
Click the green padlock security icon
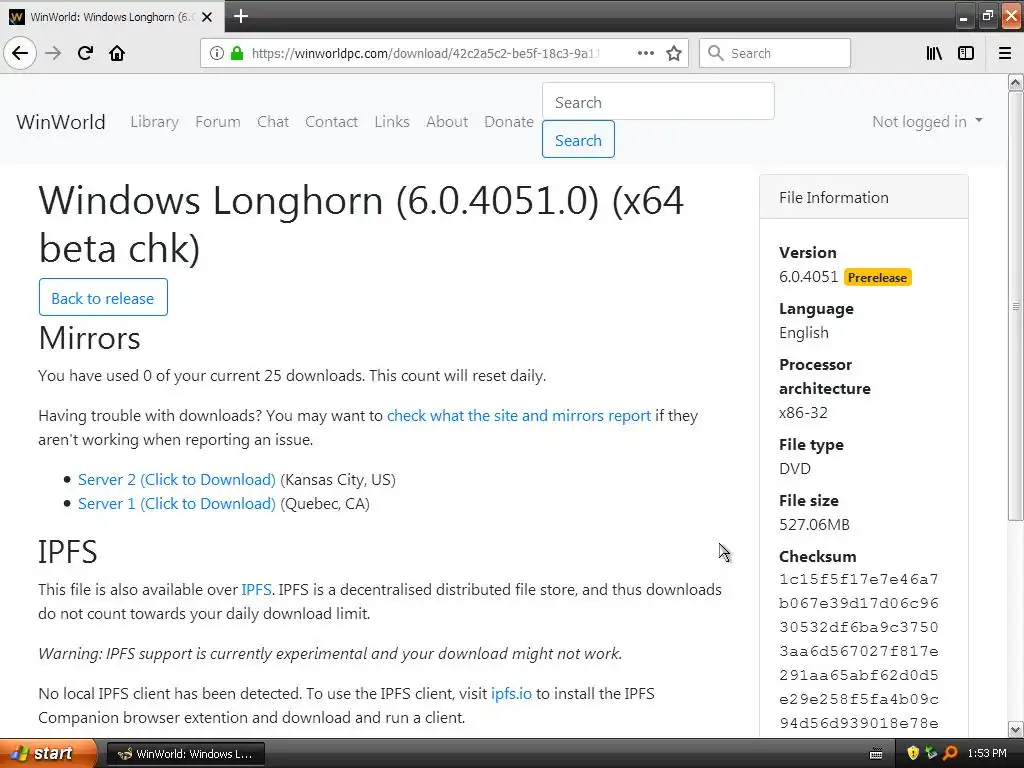click(x=237, y=53)
